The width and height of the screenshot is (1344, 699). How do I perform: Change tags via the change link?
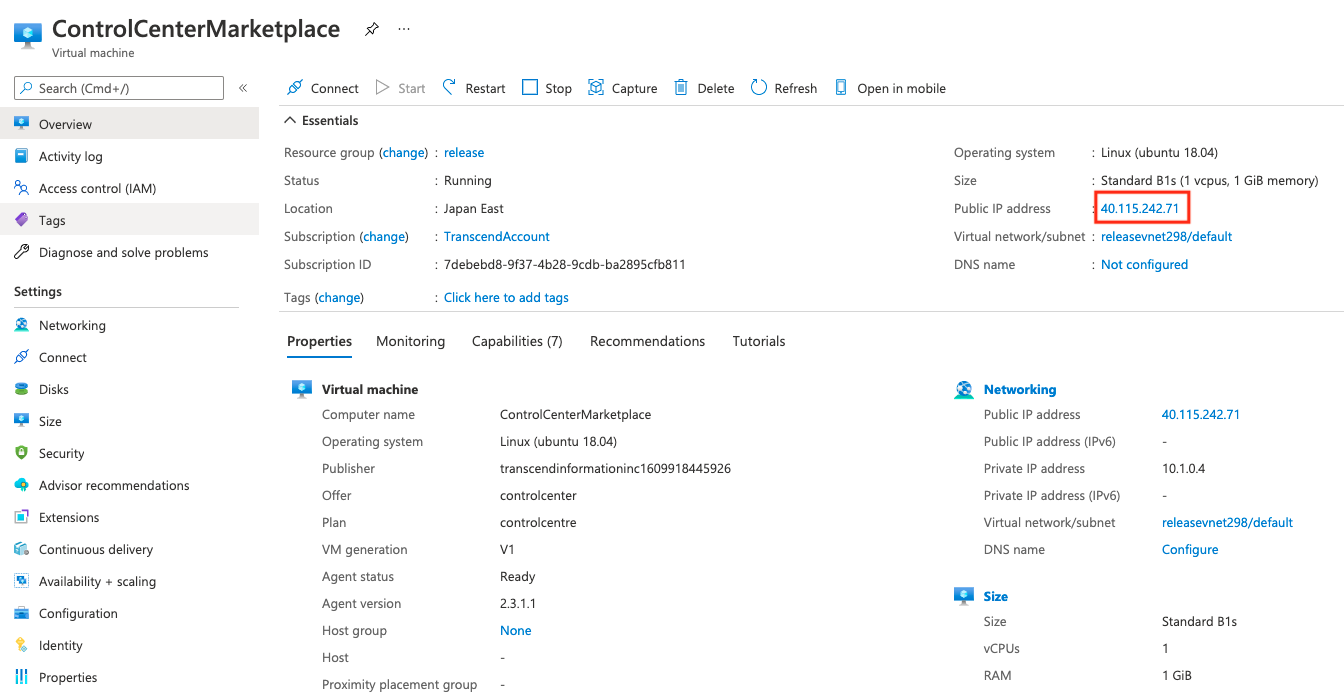340,298
